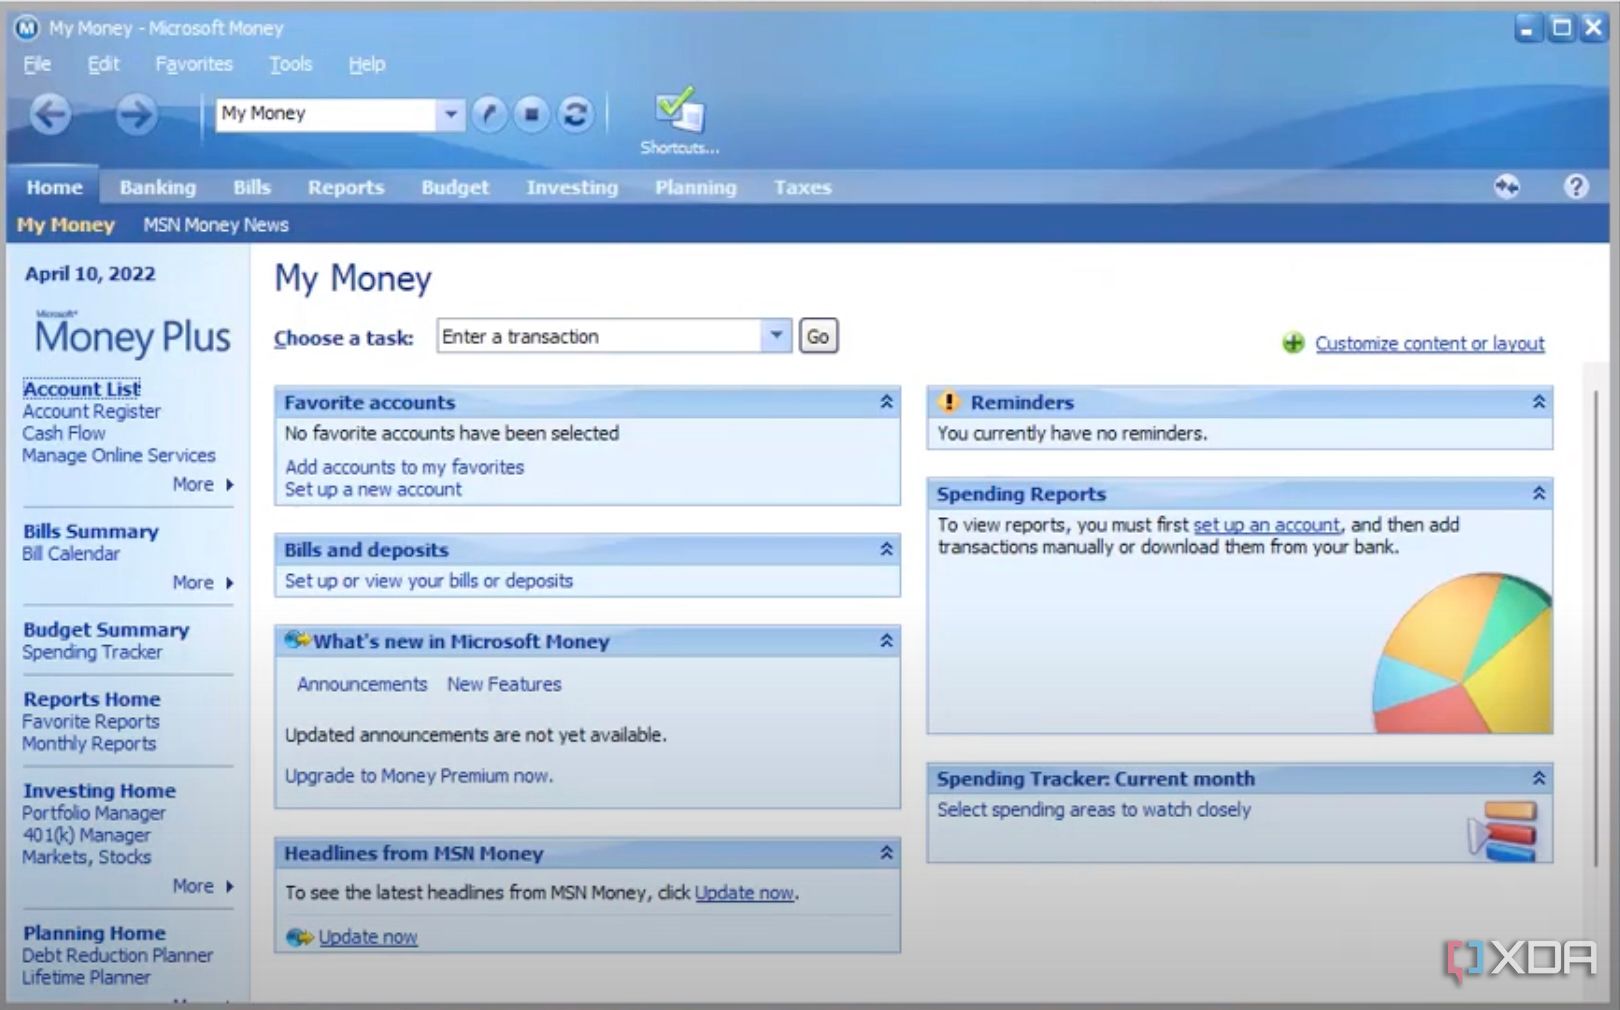Collapse the Favorite accounts panel

pyautogui.click(x=886, y=402)
